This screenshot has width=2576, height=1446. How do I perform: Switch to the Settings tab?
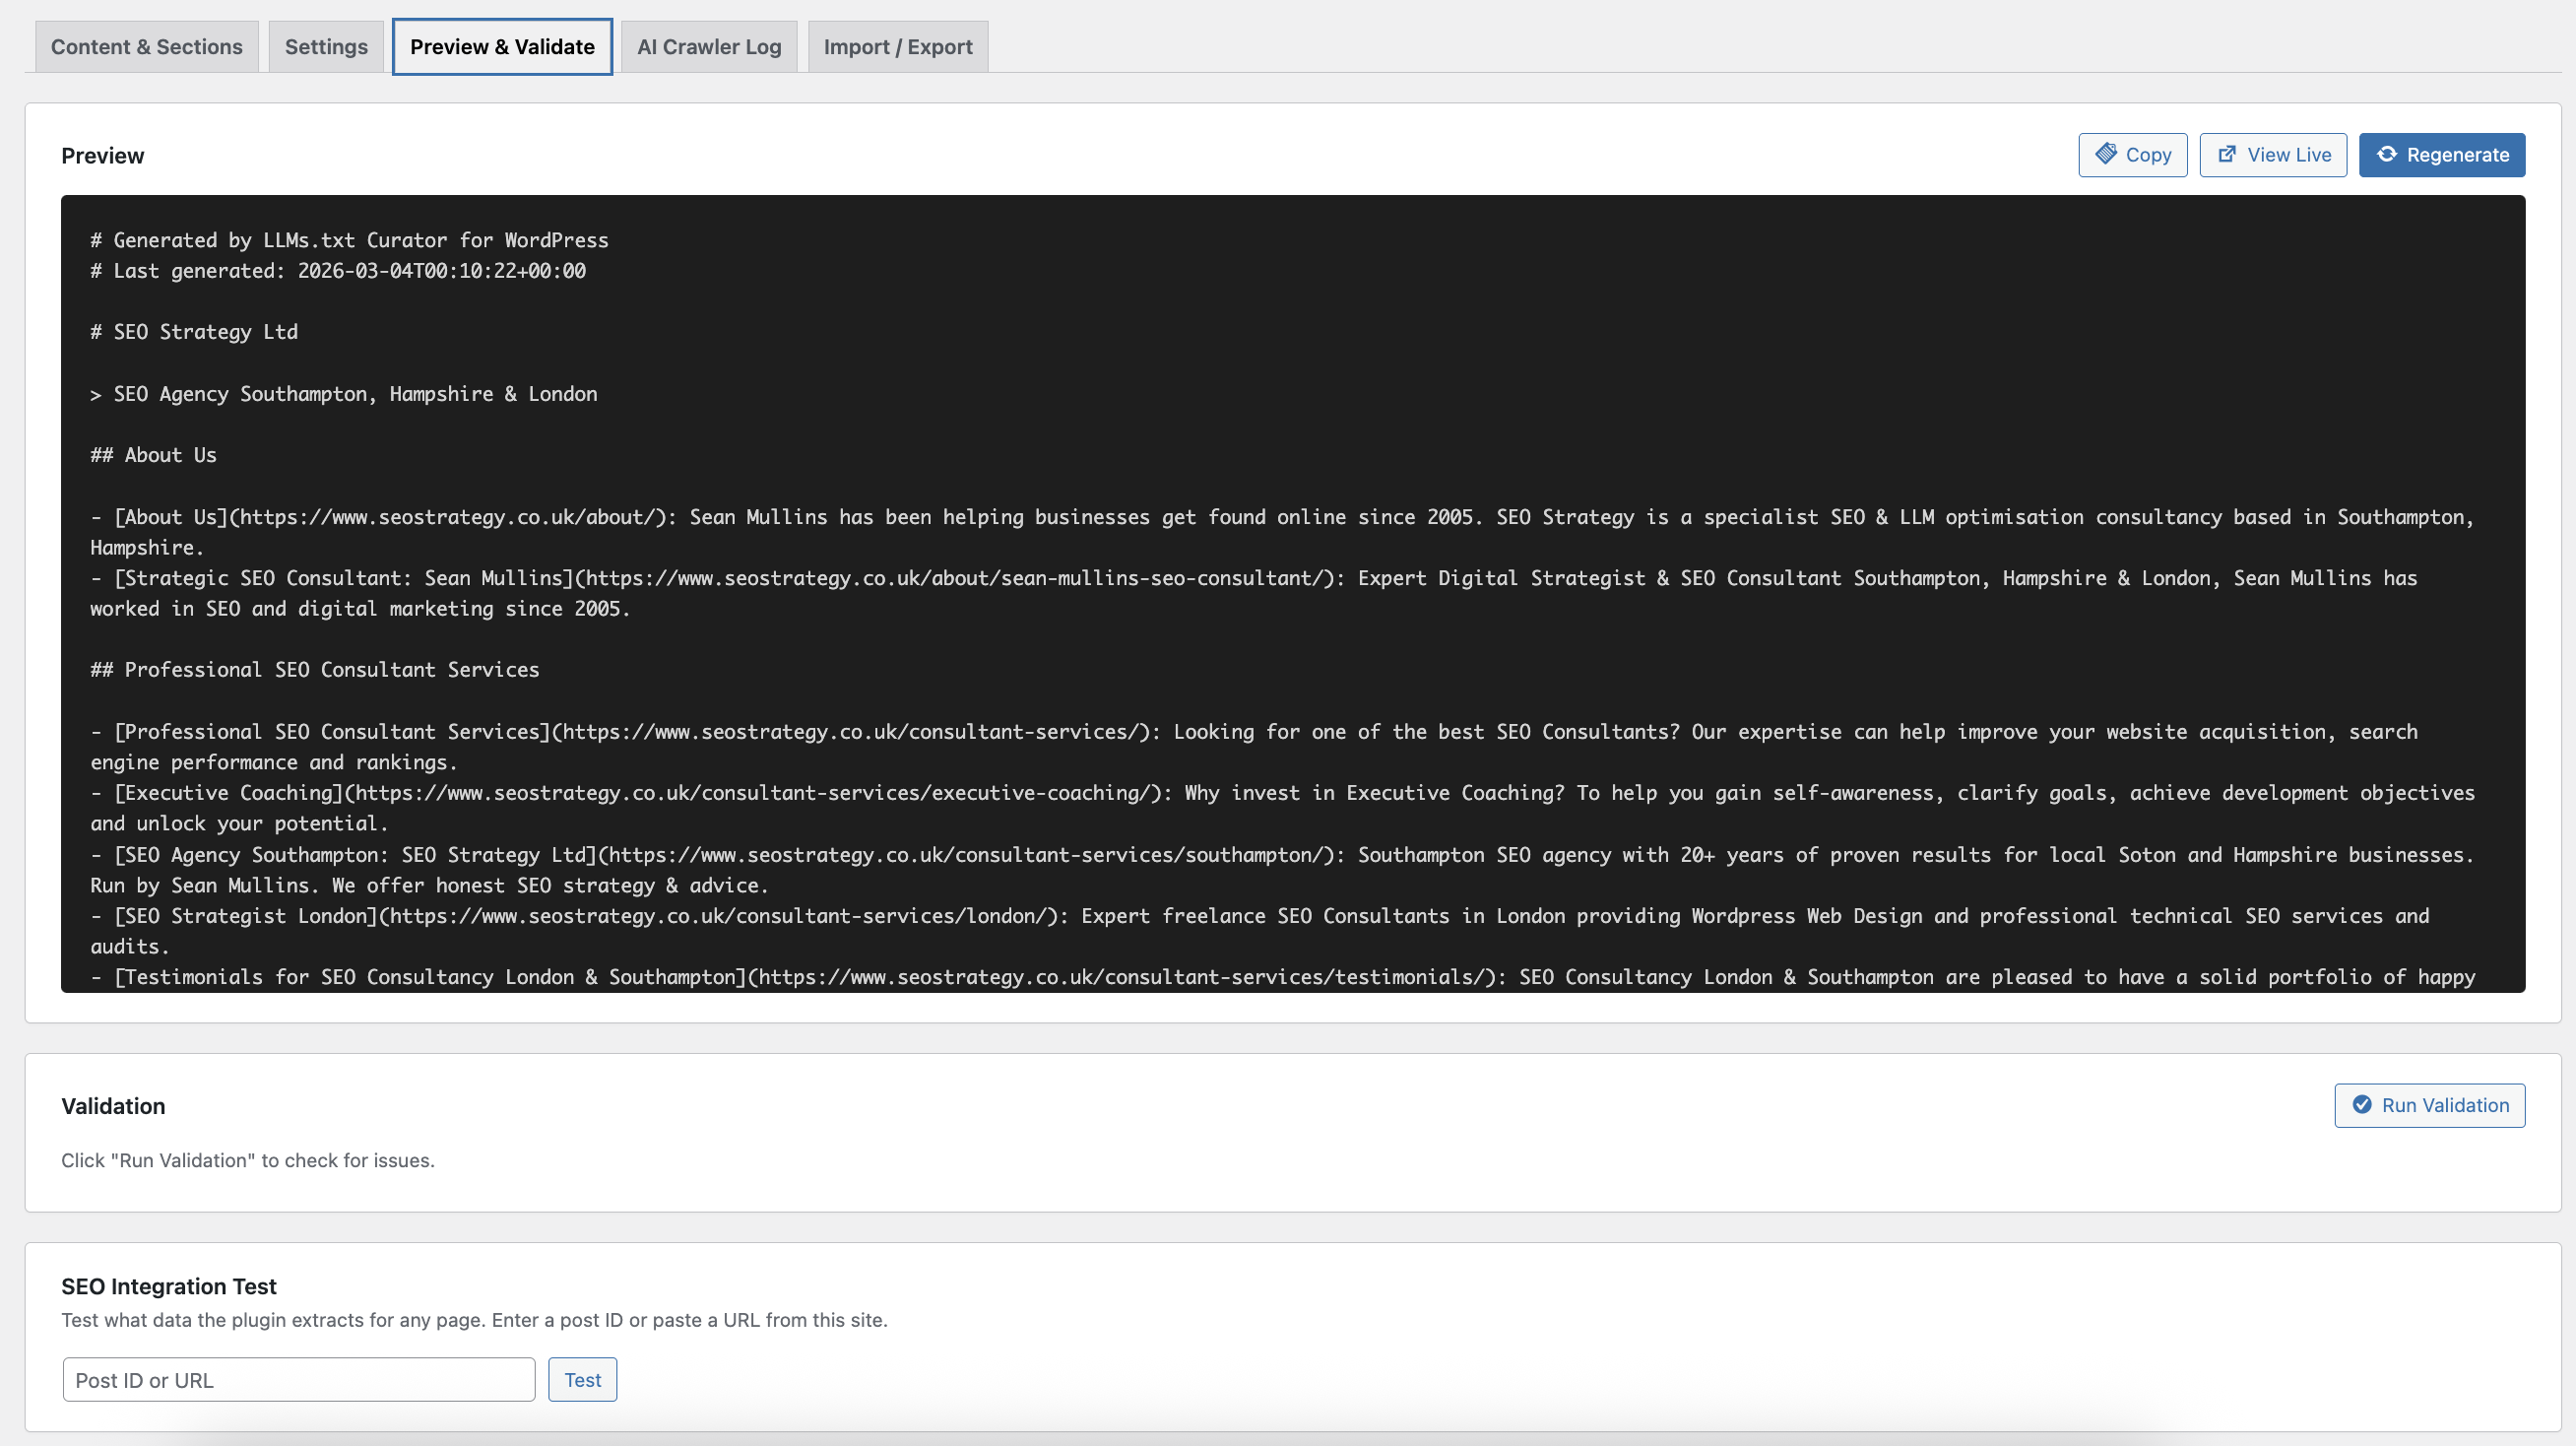tap(326, 47)
